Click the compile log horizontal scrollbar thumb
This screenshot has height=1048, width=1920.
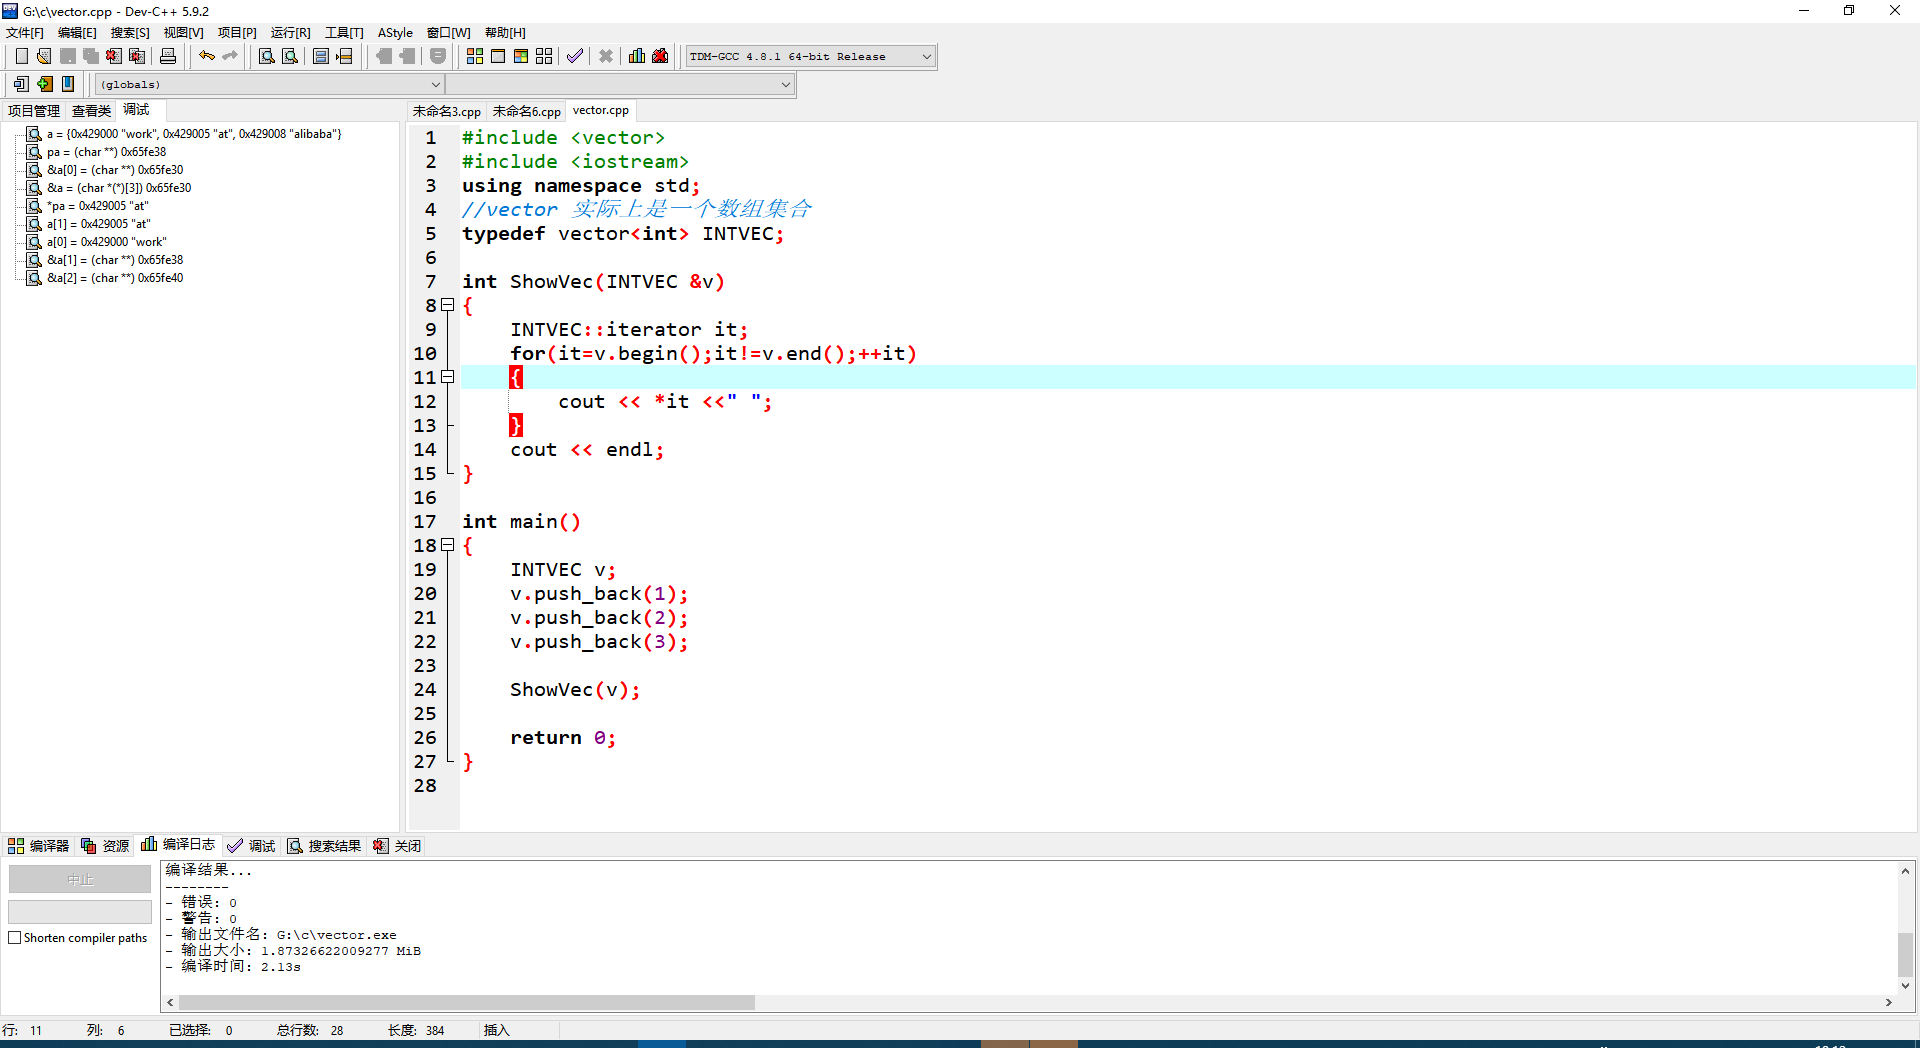(466, 1002)
